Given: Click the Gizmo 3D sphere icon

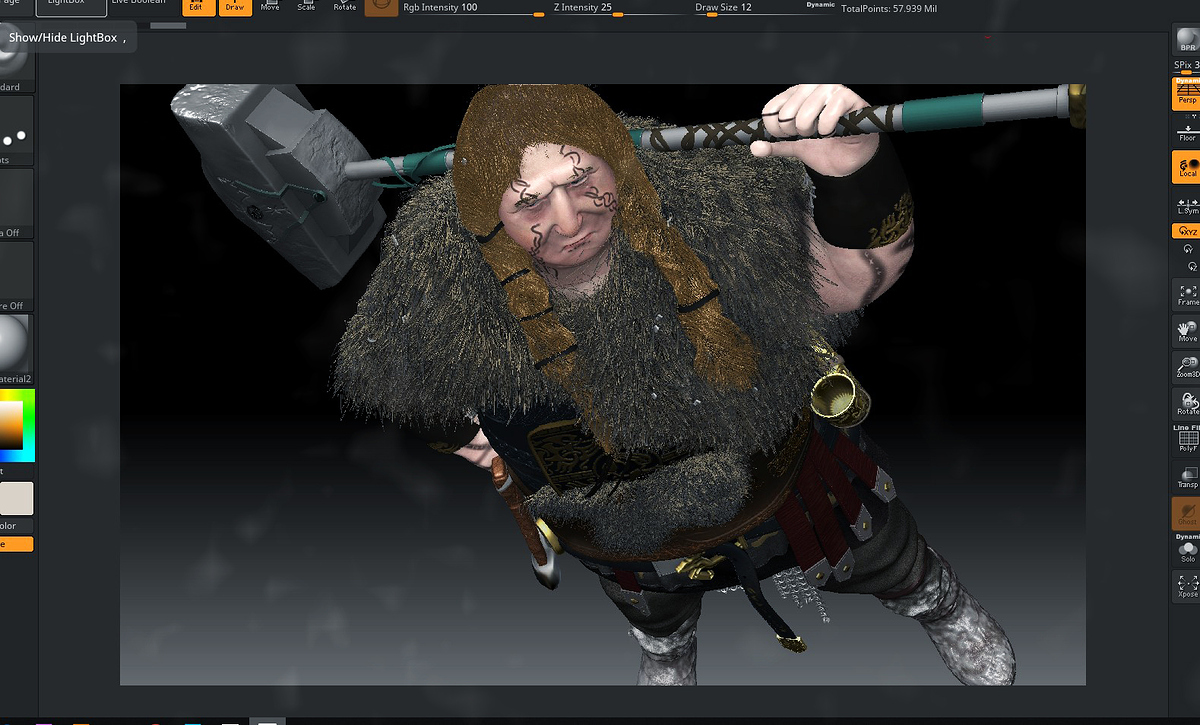Looking at the screenshot, I should 380,6.
